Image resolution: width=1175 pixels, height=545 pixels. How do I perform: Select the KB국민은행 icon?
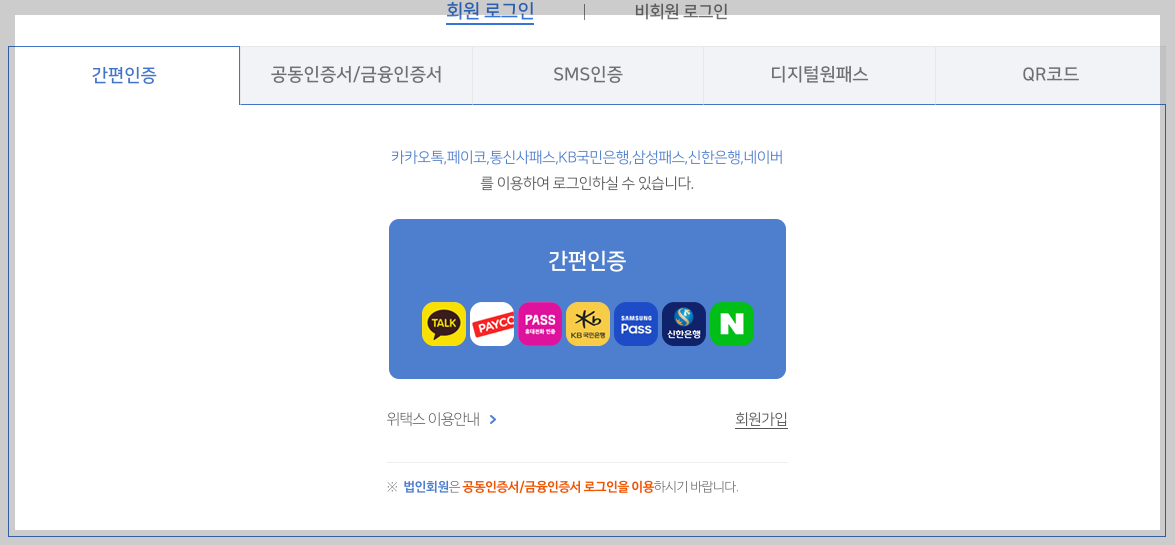pyautogui.click(x=588, y=324)
